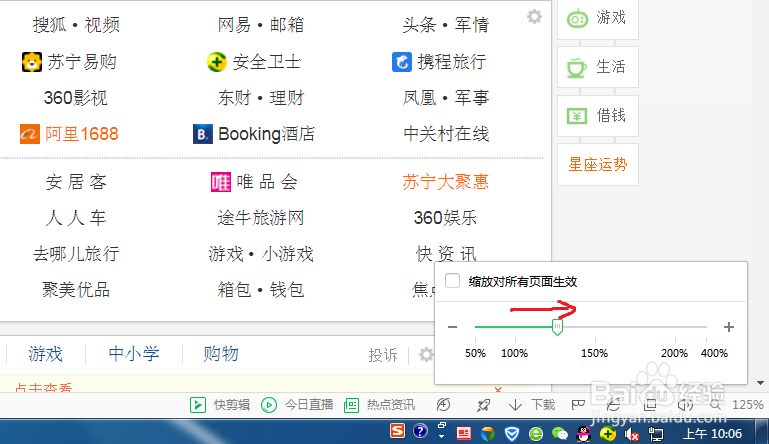Open 游戏 in the right sidebar
This screenshot has height=444, width=769.
coord(597,18)
